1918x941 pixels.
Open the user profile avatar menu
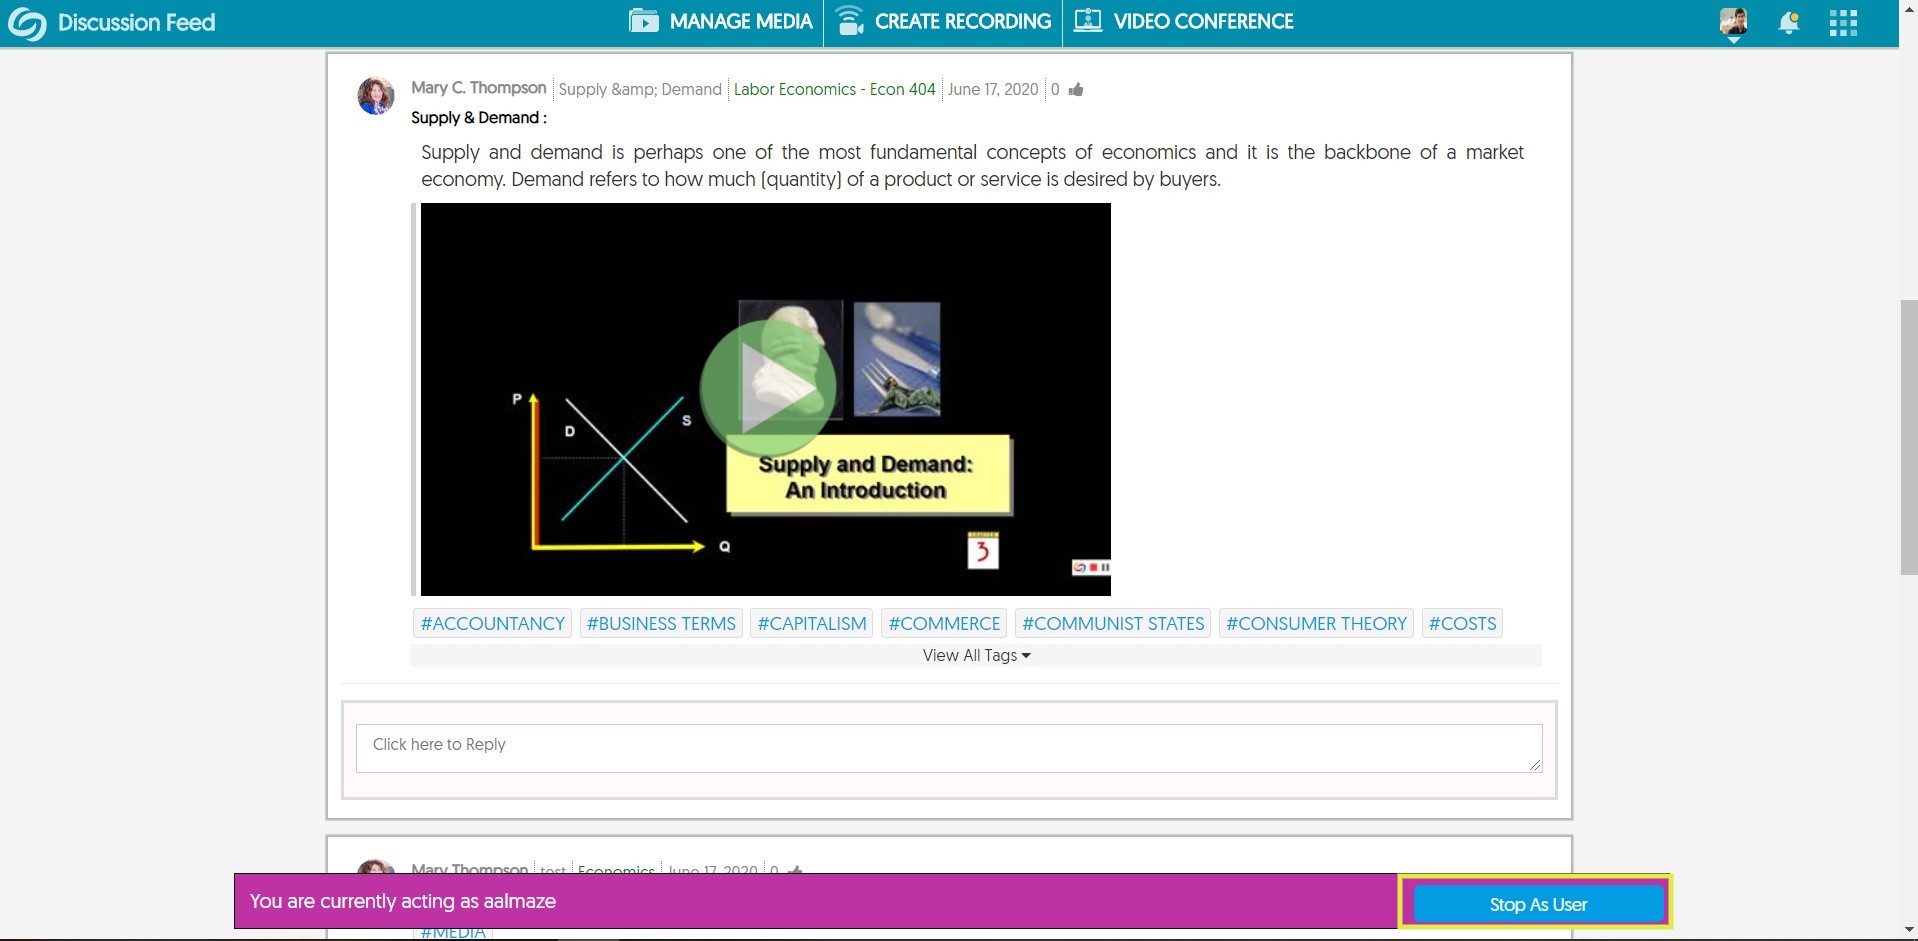tap(1734, 23)
